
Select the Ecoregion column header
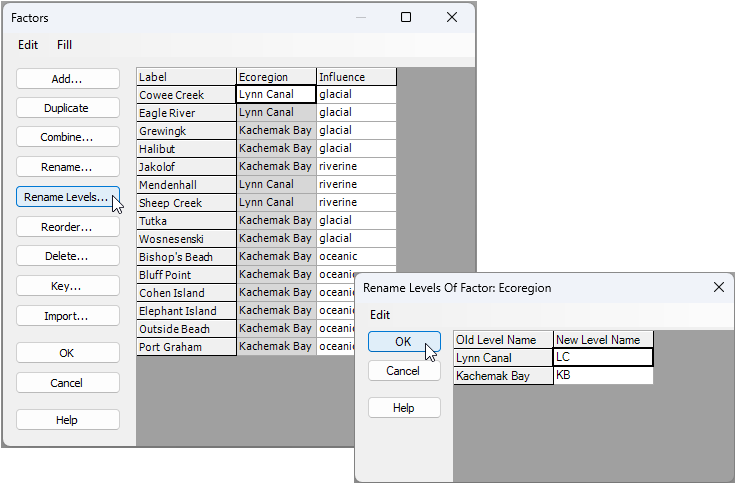pos(276,77)
